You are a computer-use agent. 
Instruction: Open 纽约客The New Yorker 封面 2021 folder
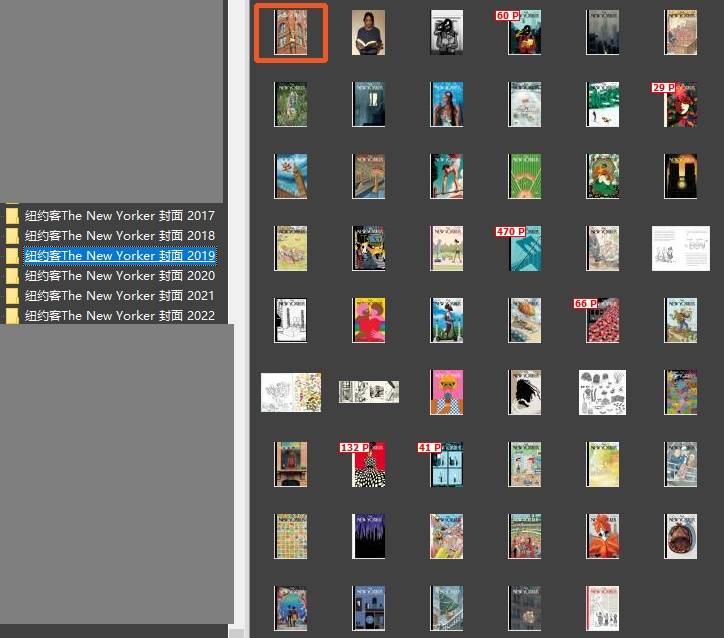(x=120, y=295)
